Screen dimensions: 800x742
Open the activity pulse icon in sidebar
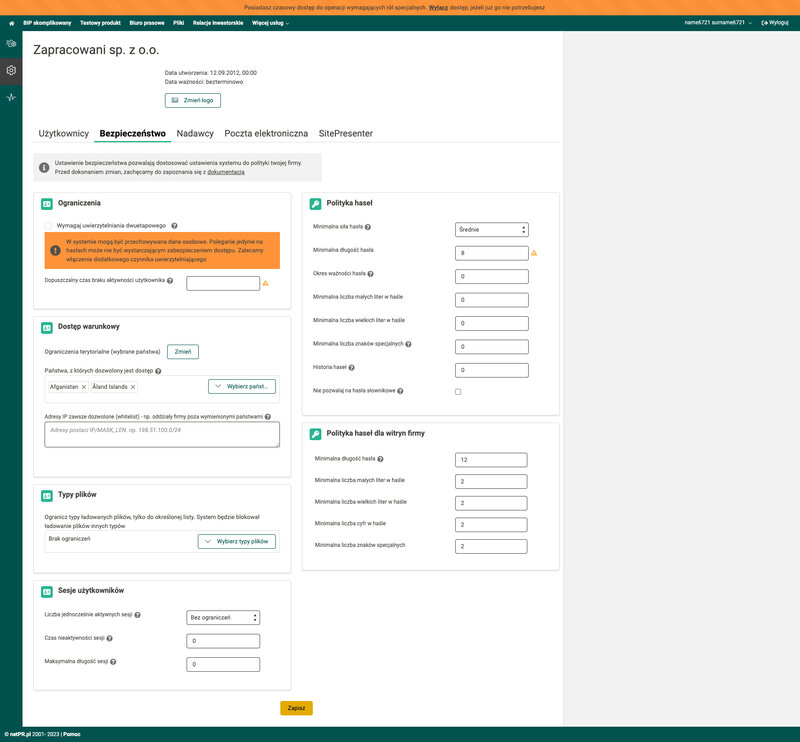(11, 97)
